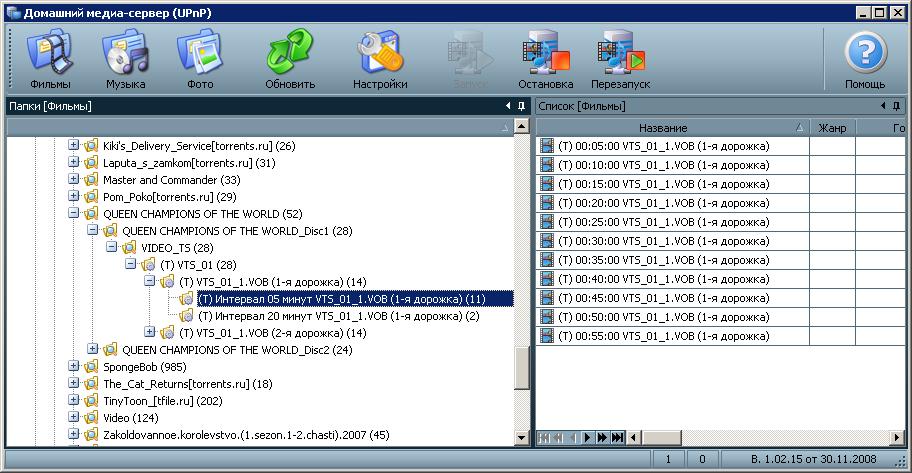Click list horizontal scrollbar thumb

click(x=661, y=437)
